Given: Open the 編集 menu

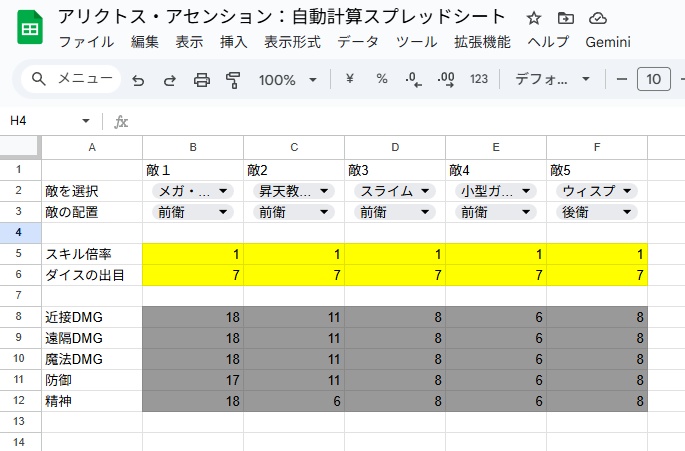Looking at the screenshot, I should (x=145, y=42).
